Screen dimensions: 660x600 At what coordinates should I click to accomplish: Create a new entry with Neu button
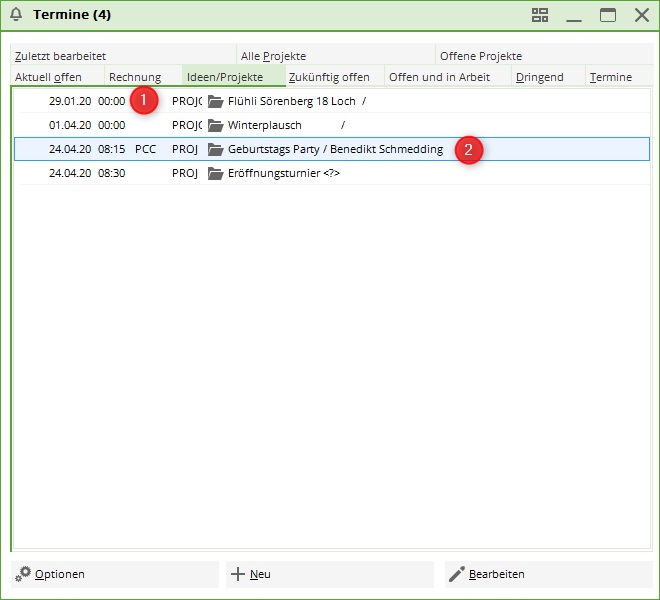(251, 574)
